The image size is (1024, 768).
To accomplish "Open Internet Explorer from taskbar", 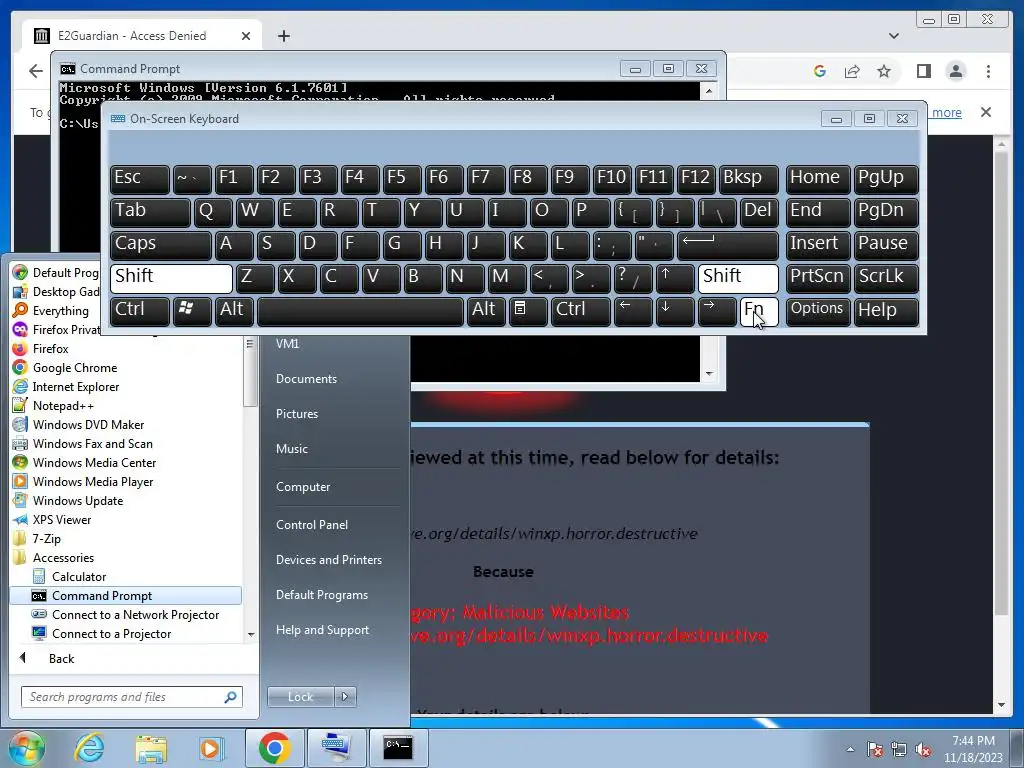I will 89,748.
